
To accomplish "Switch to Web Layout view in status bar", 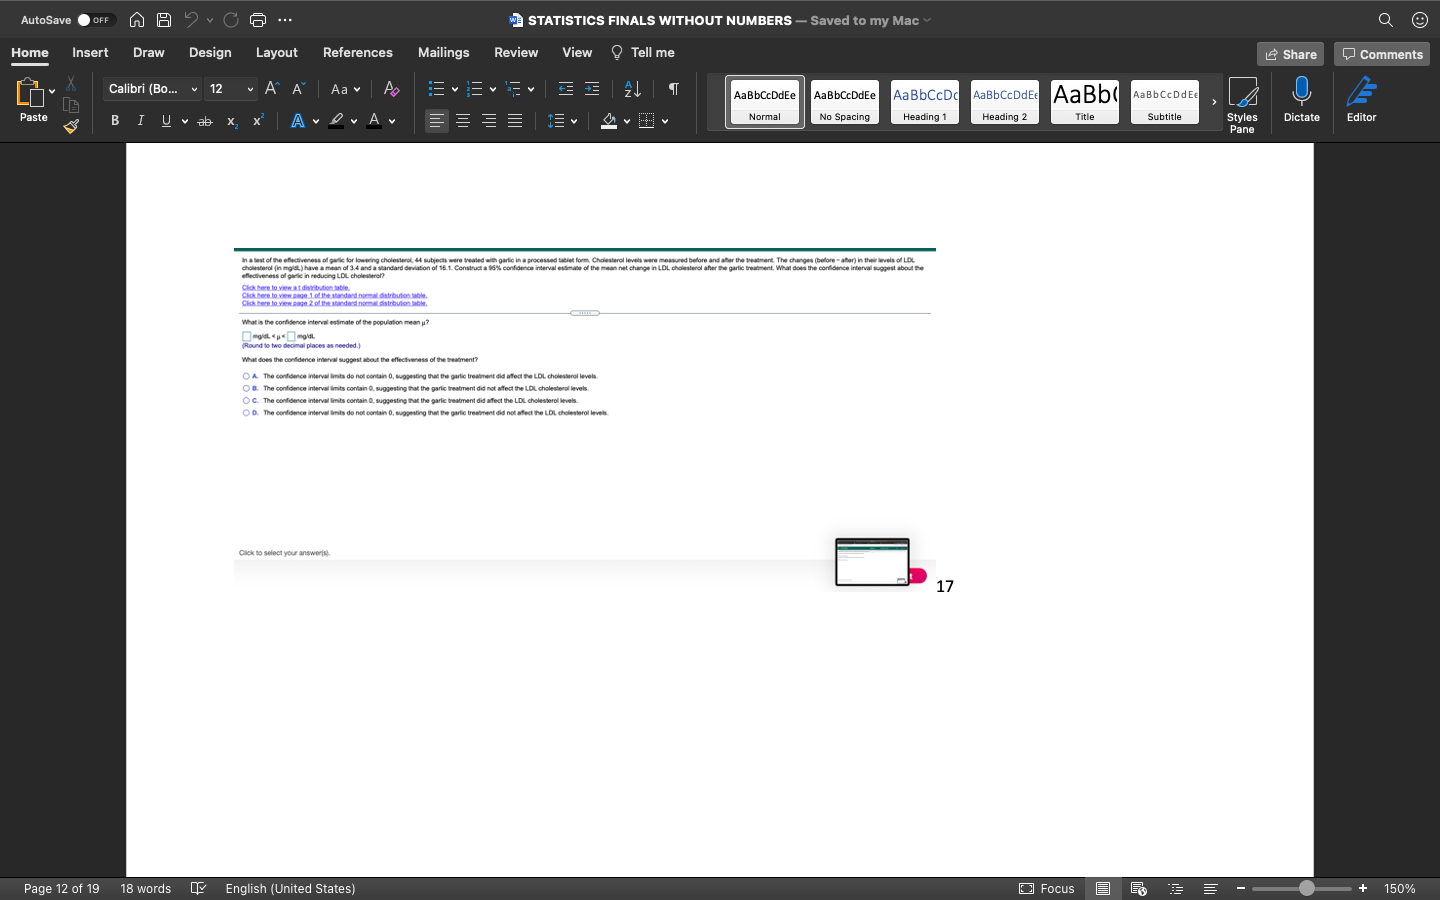I will click(1139, 888).
